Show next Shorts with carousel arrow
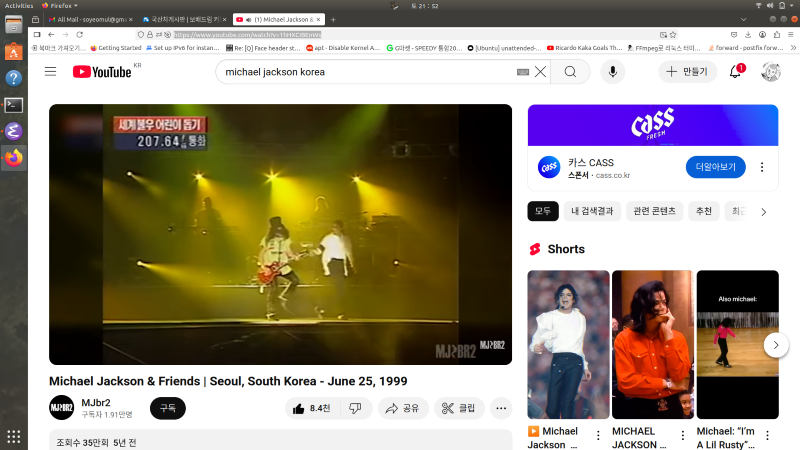The height and width of the screenshot is (450, 800). pyautogui.click(x=776, y=345)
